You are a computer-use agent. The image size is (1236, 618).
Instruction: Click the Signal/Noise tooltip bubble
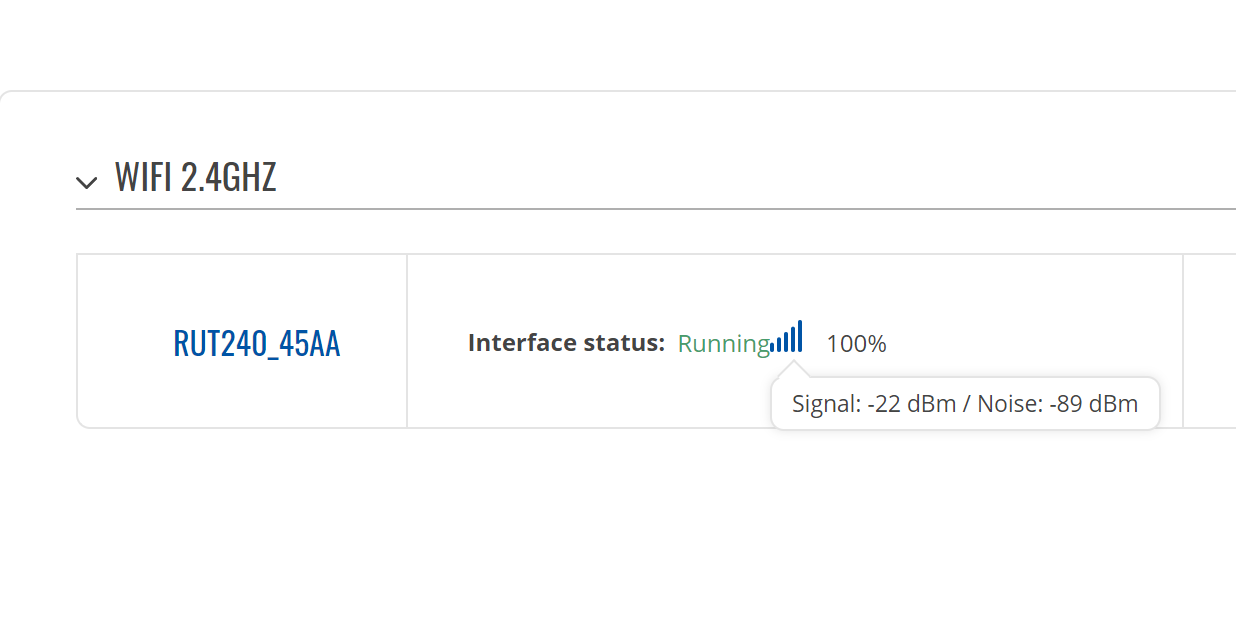pyautogui.click(x=965, y=404)
